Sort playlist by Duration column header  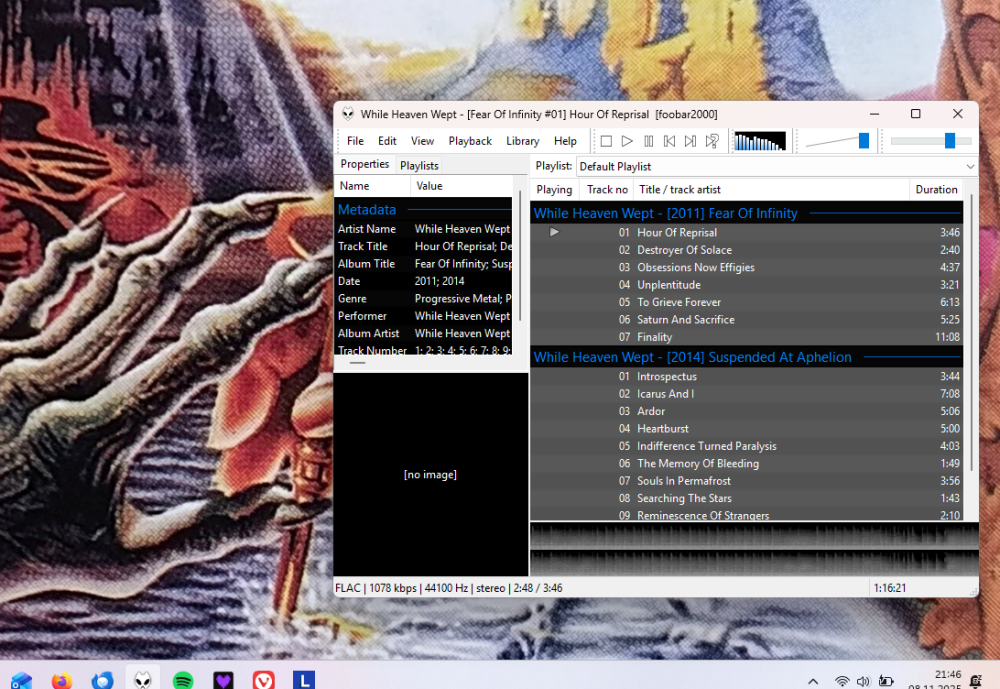tap(936, 189)
